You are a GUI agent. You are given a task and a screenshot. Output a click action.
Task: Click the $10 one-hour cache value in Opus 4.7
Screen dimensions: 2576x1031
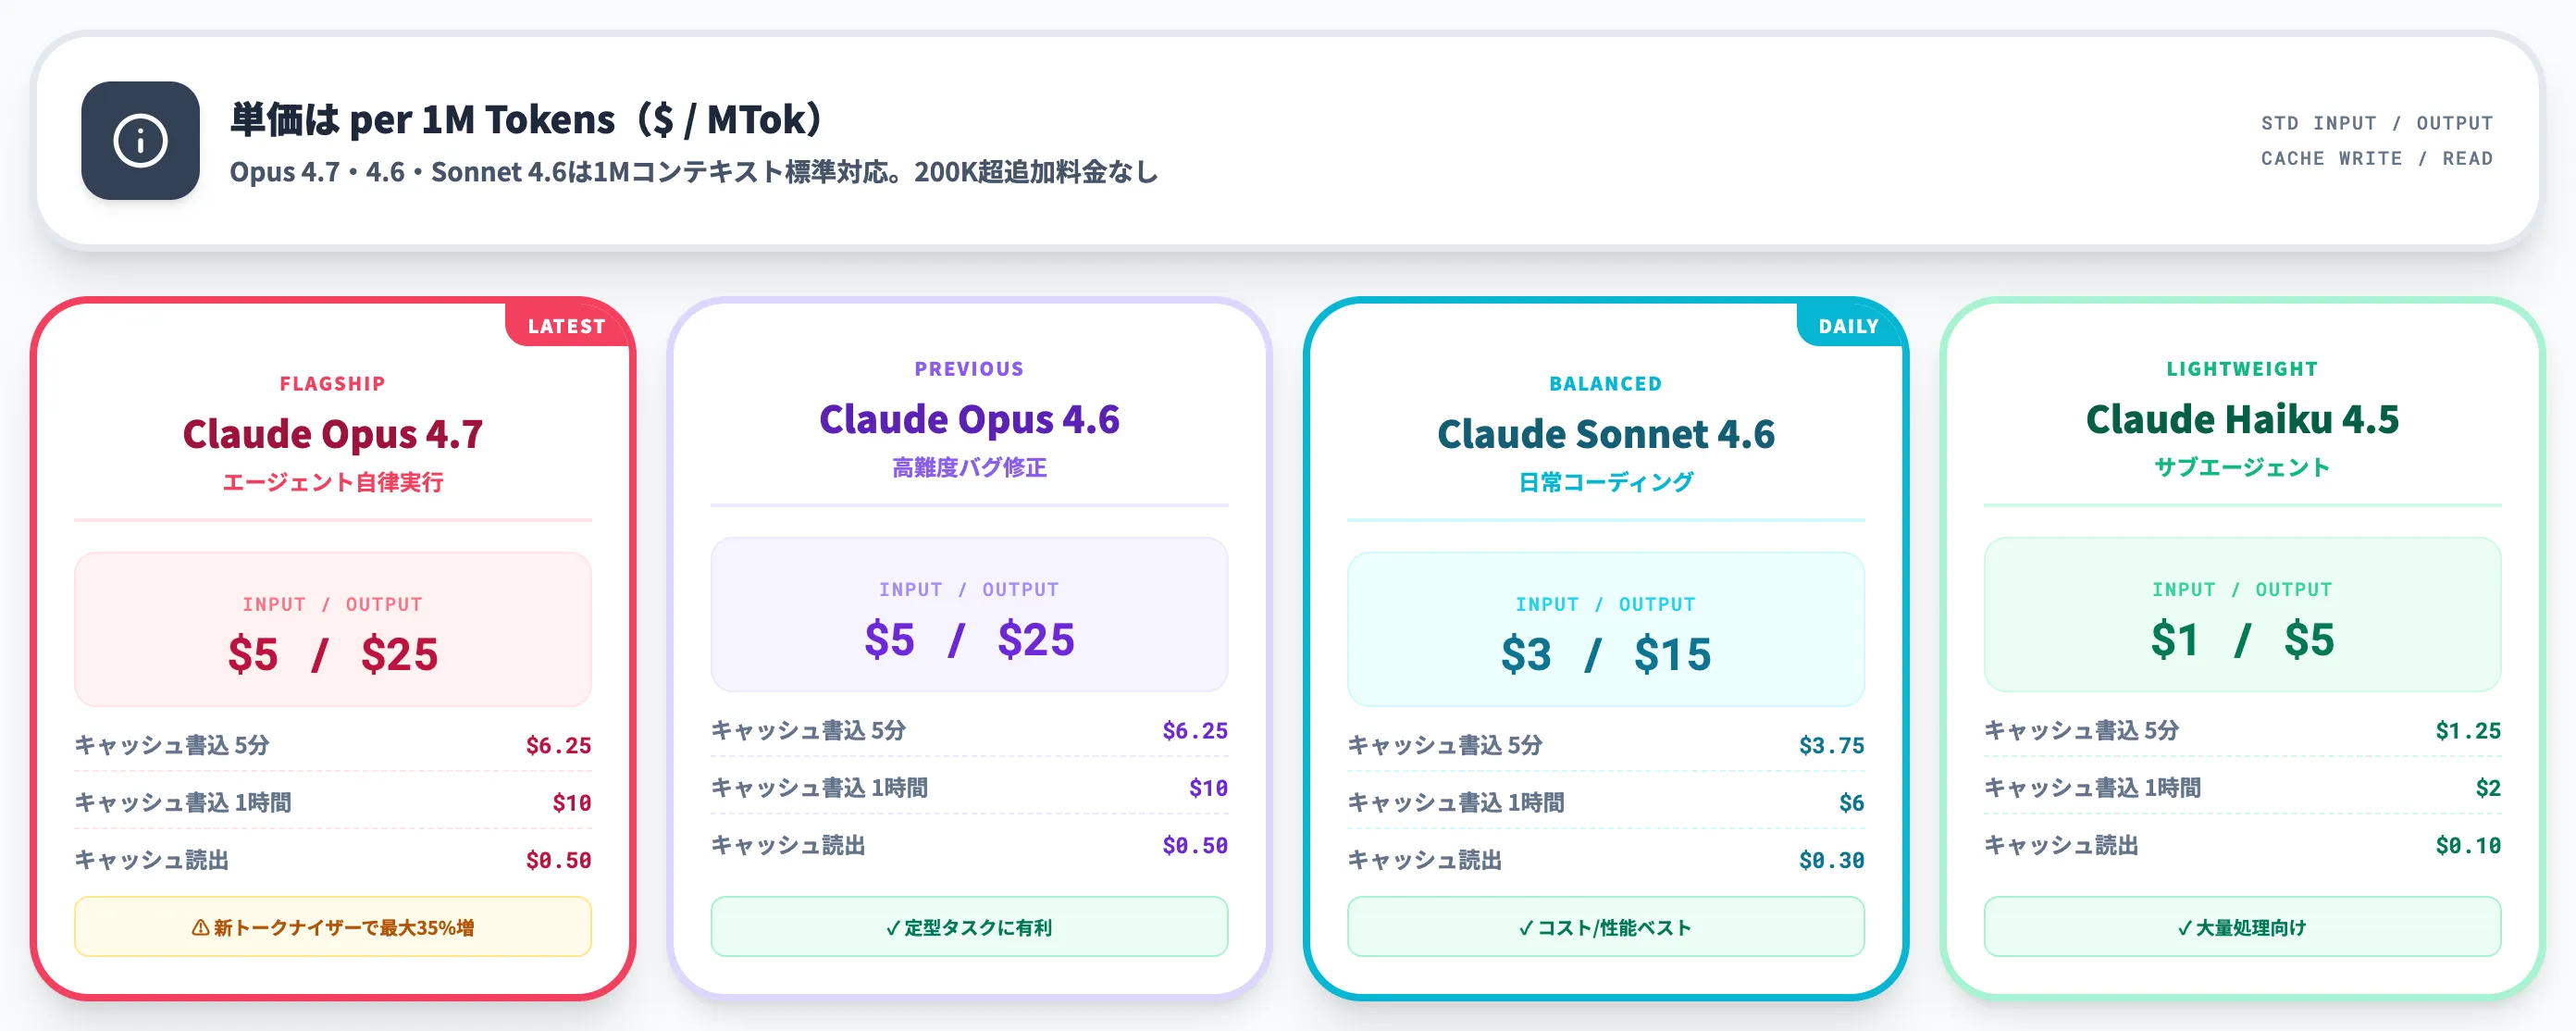571,802
